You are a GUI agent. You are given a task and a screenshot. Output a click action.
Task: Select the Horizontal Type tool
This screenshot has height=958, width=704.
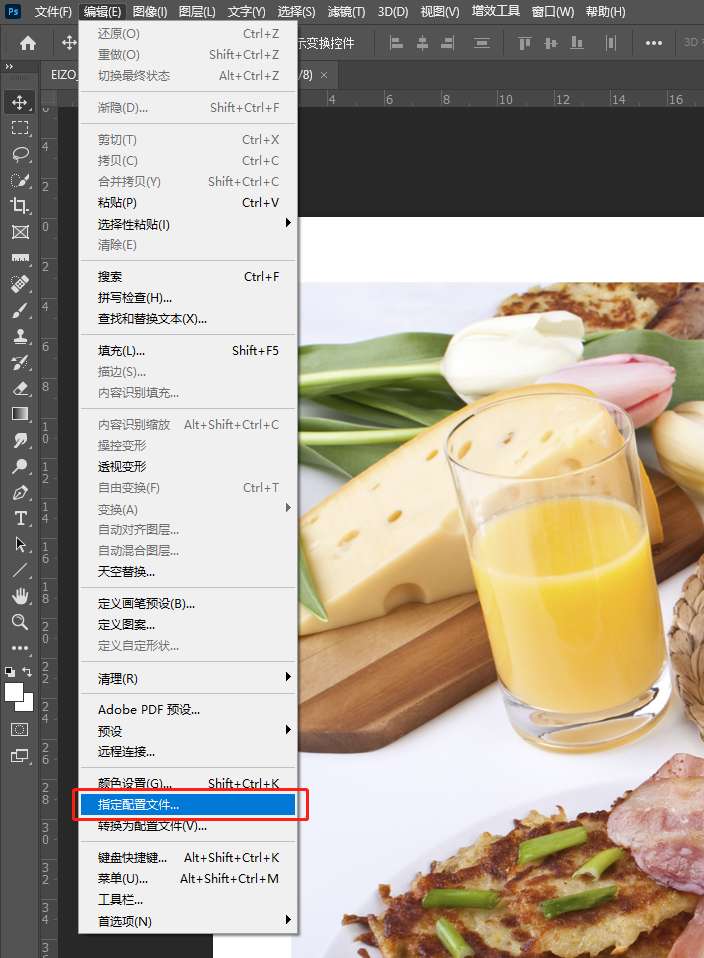[x=20, y=519]
